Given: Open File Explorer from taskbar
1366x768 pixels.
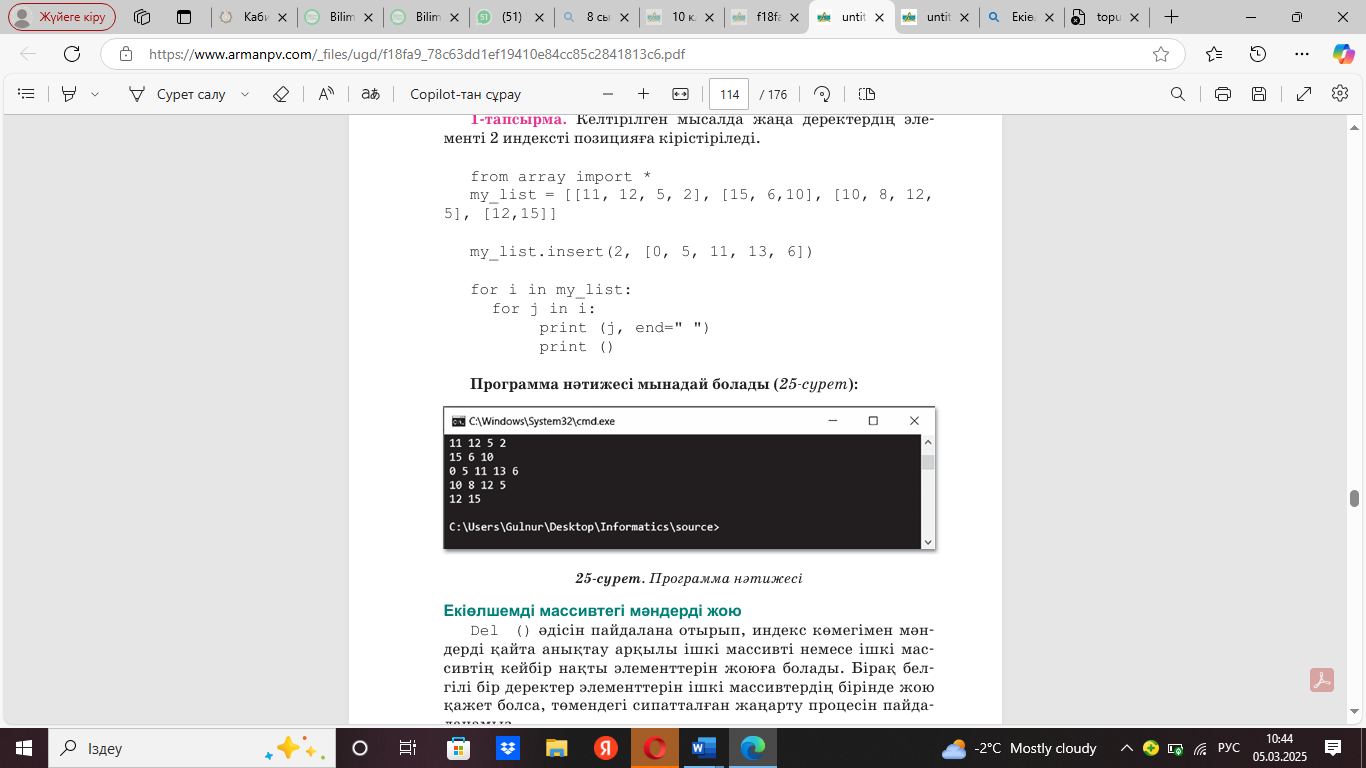Looking at the screenshot, I should click(556, 748).
